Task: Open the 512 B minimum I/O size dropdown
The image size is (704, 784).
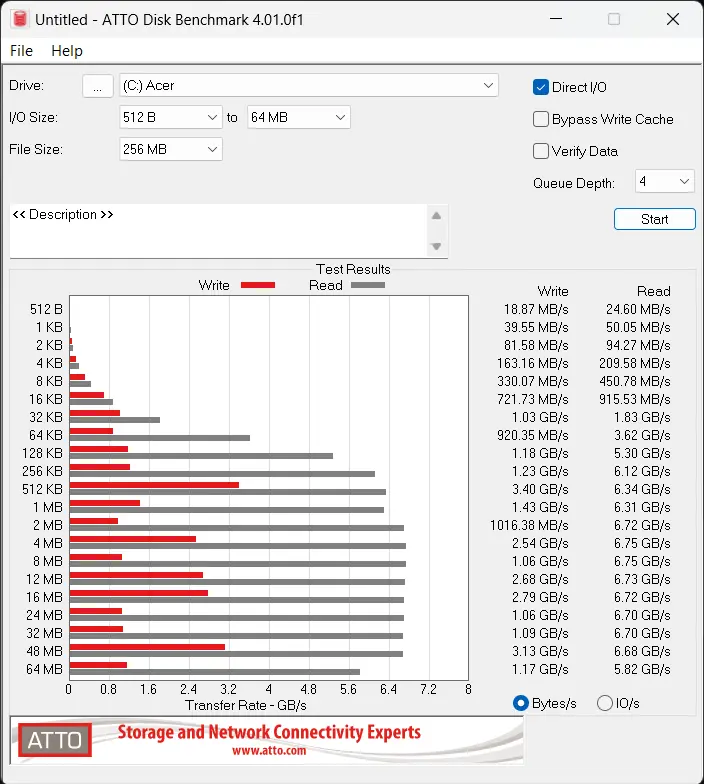Action: point(170,118)
